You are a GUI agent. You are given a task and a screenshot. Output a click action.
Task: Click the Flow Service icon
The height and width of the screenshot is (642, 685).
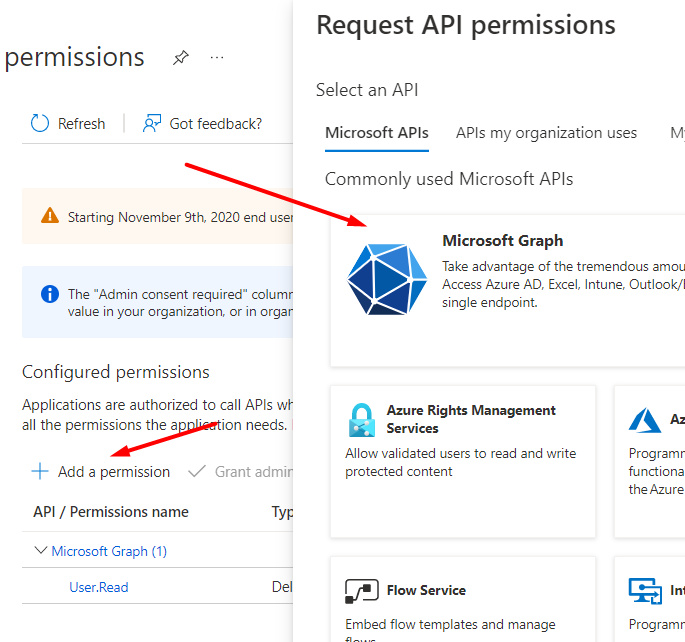(x=362, y=591)
